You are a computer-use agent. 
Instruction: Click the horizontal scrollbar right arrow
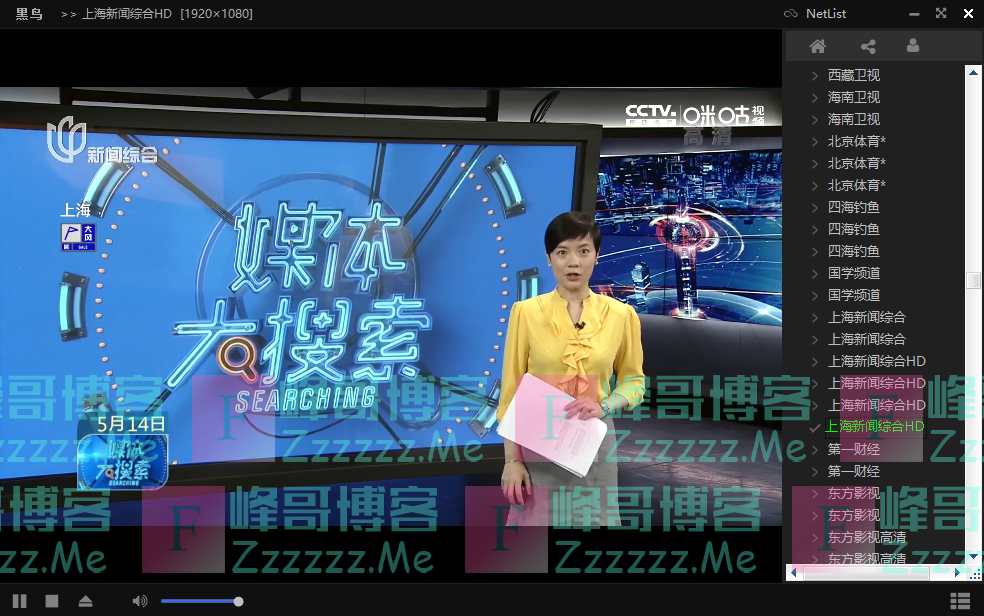[x=957, y=573]
